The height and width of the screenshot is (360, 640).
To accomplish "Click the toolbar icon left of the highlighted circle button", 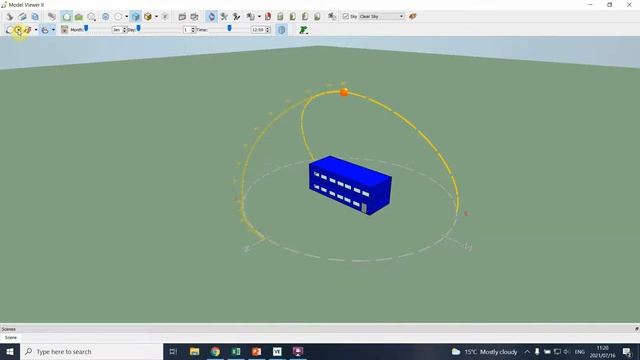I will click(52, 17).
